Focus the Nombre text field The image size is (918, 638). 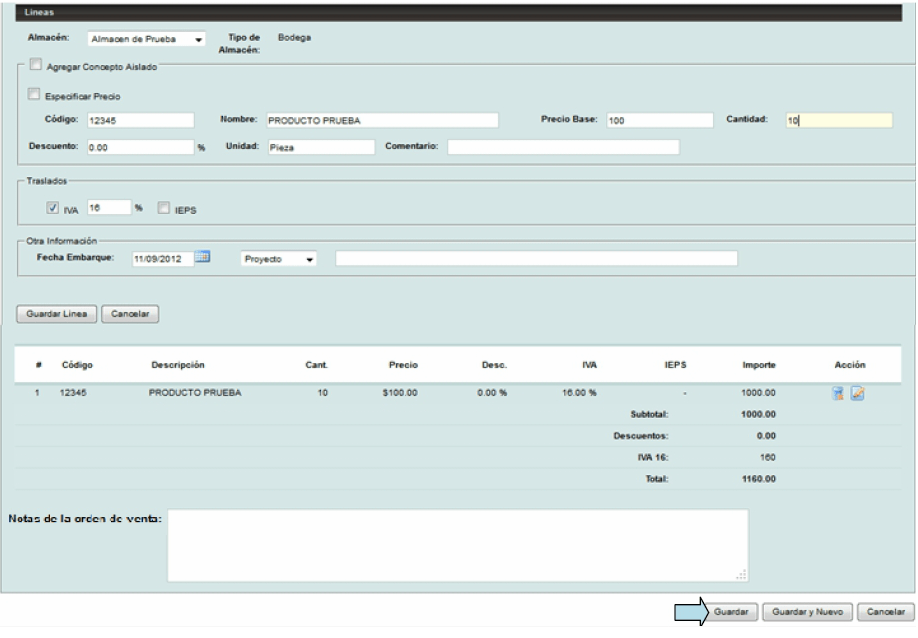tap(380, 121)
